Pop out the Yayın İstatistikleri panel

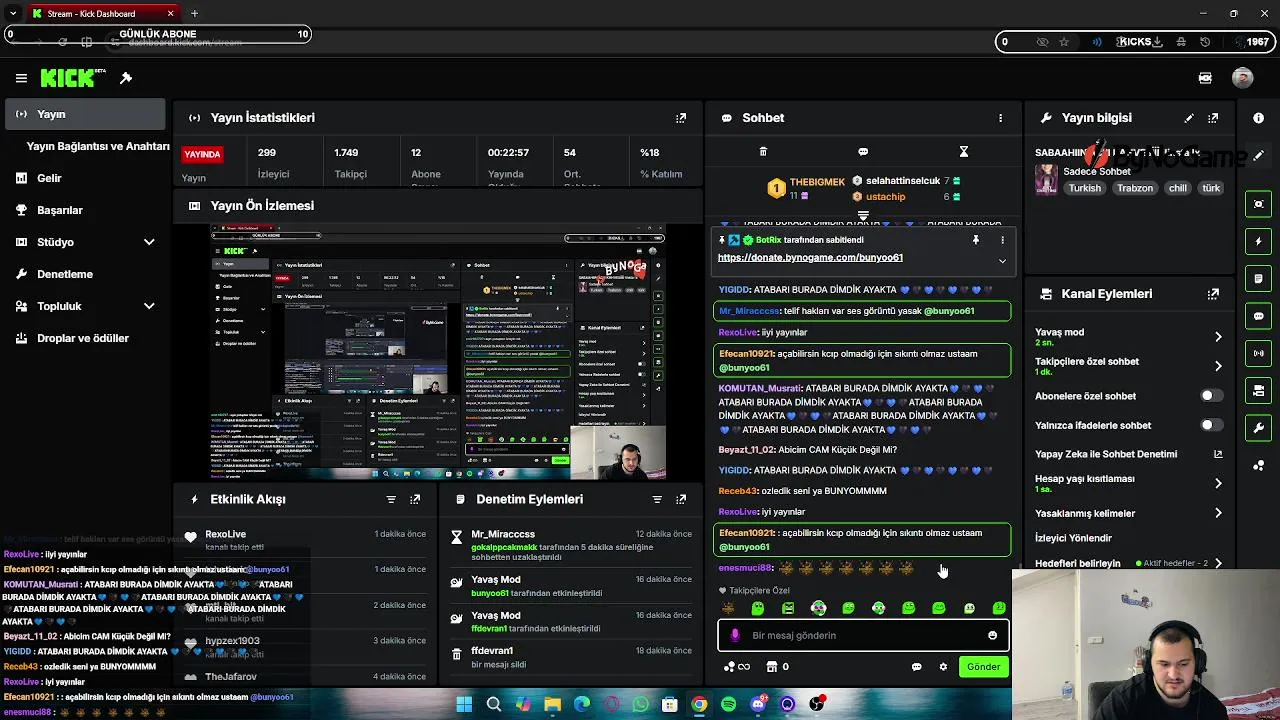[x=681, y=118]
